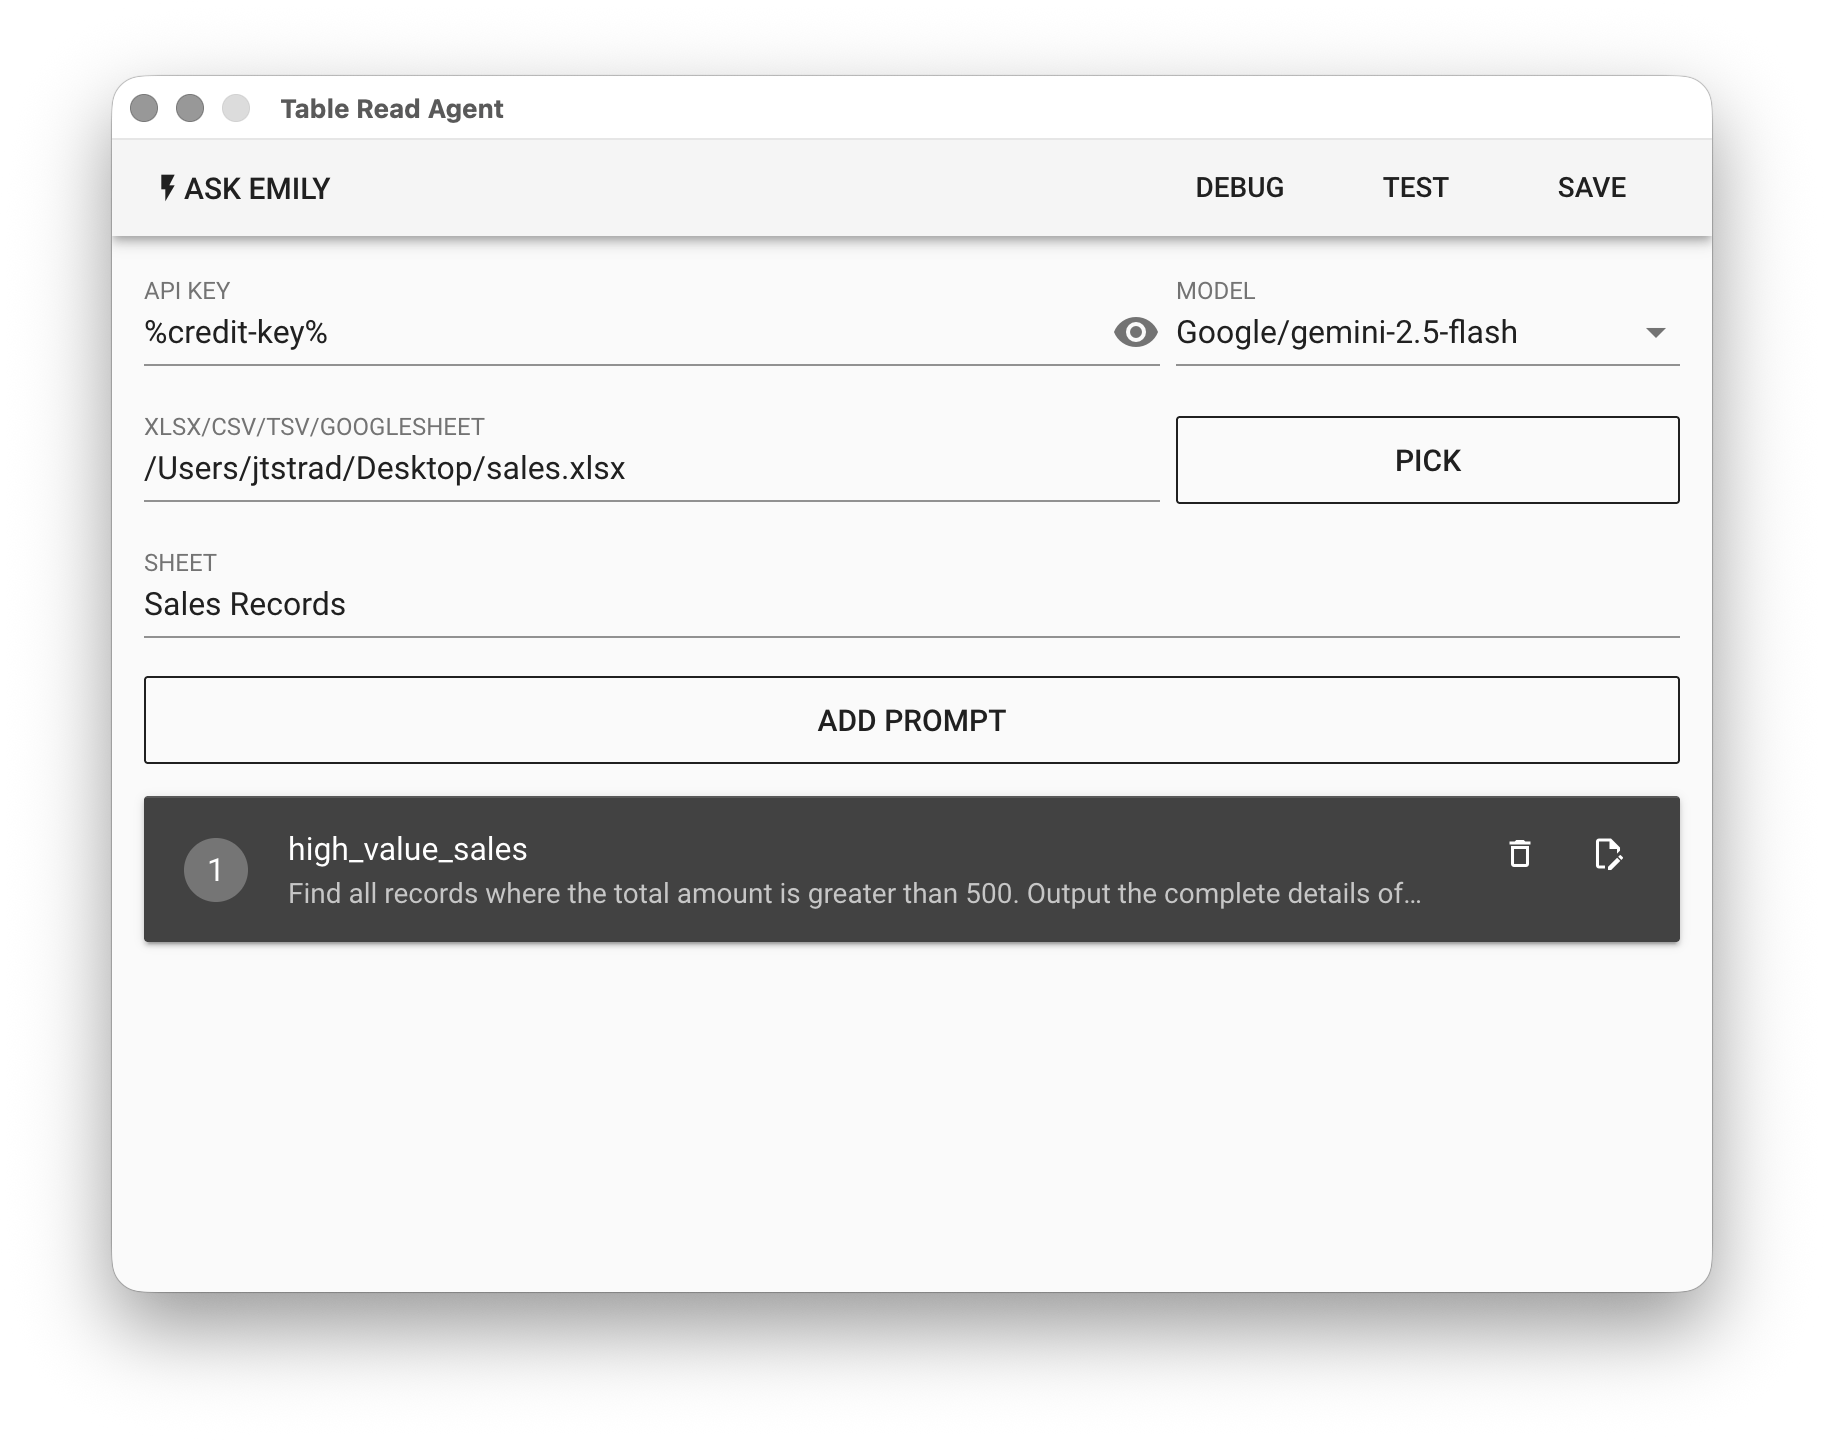Delete the high_value_sales prompt with trash icon
Viewport: 1824px width, 1440px height.
pyautogui.click(x=1519, y=854)
